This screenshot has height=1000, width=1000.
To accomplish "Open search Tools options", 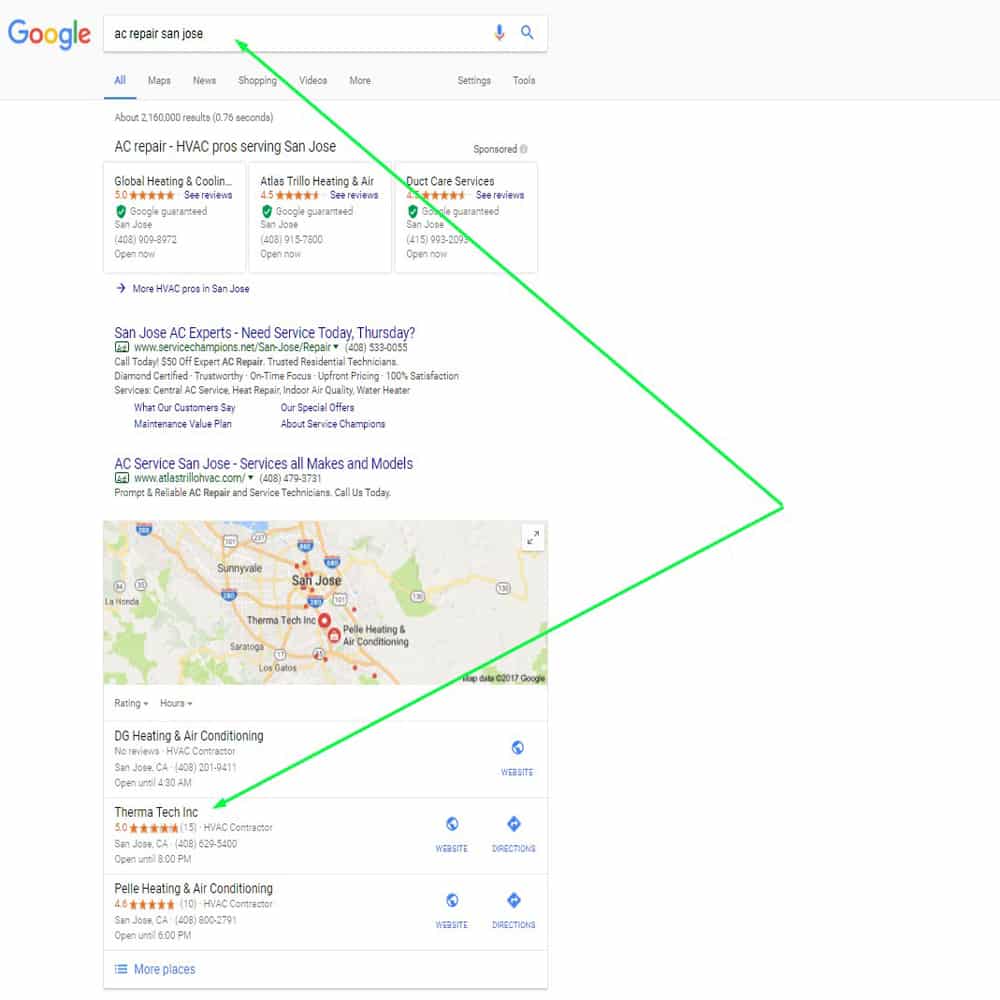I will click(524, 80).
